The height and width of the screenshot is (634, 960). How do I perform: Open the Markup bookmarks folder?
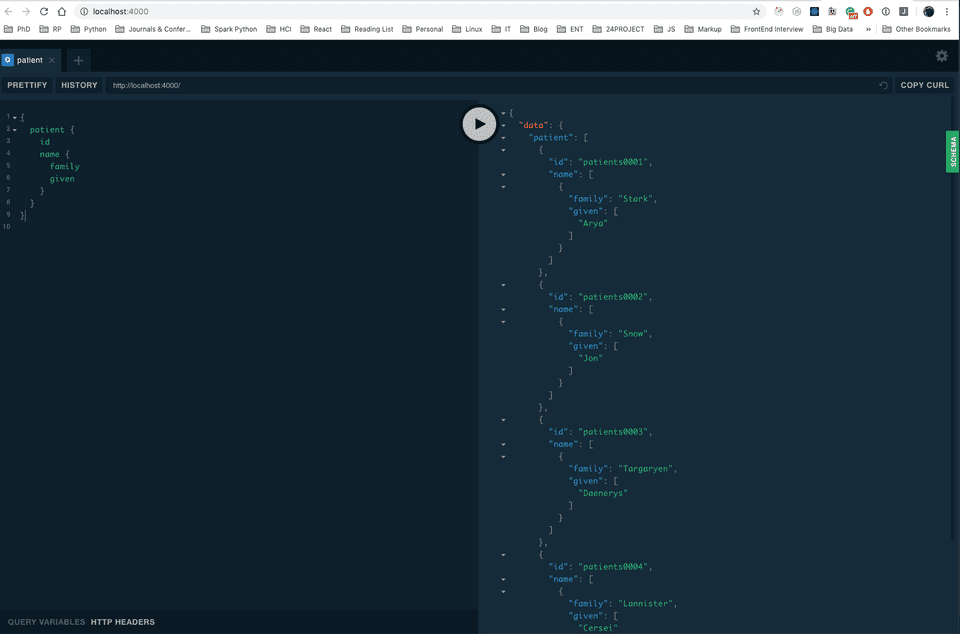[703, 29]
